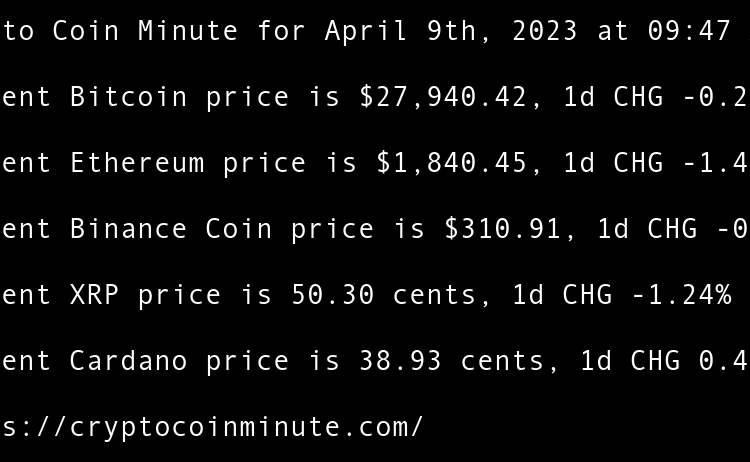750x462 pixels.
Task: Click the word Ethereum
Action: click(137, 163)
